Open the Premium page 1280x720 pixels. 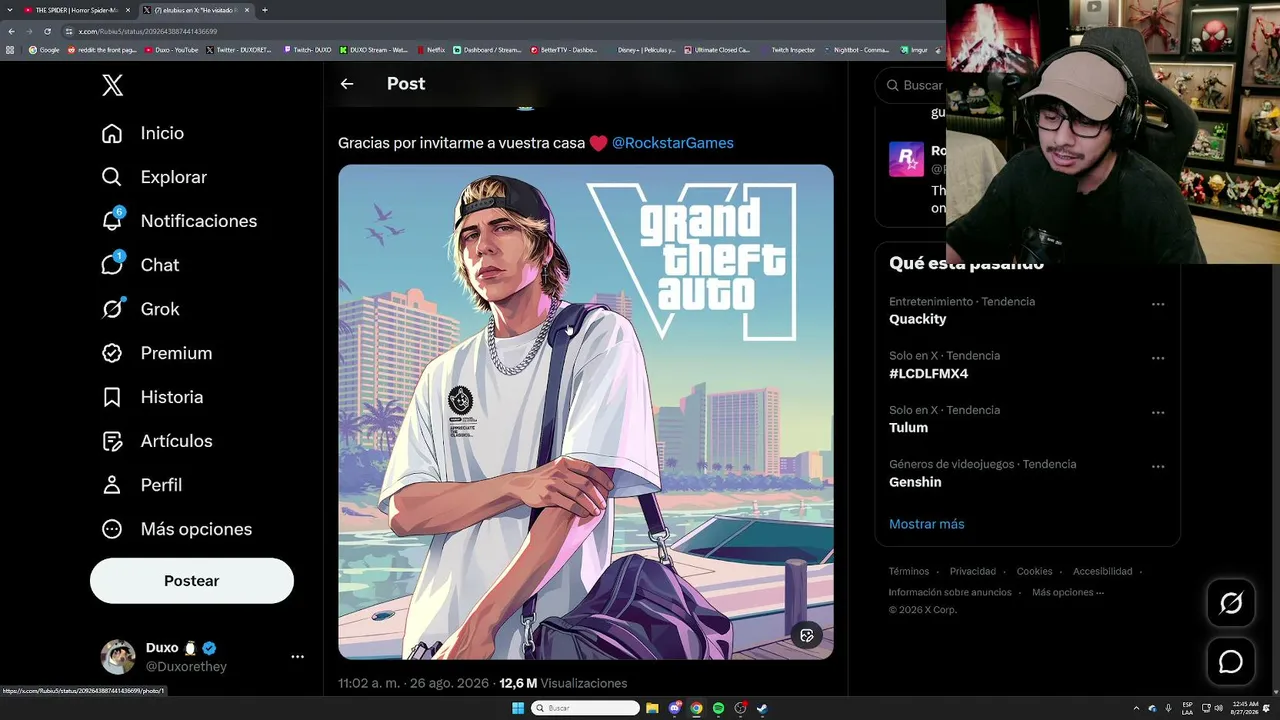click(156, 353)
